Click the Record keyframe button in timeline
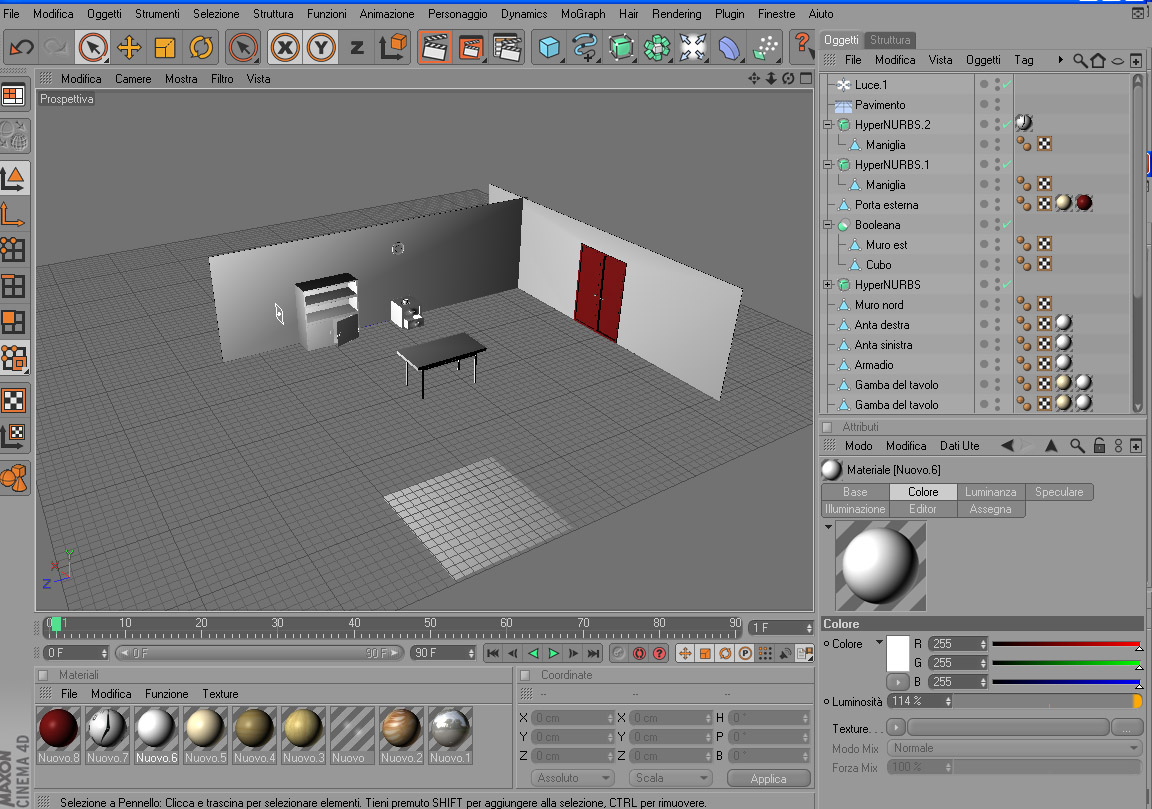 pyautogui.click(x=639, y=653)
